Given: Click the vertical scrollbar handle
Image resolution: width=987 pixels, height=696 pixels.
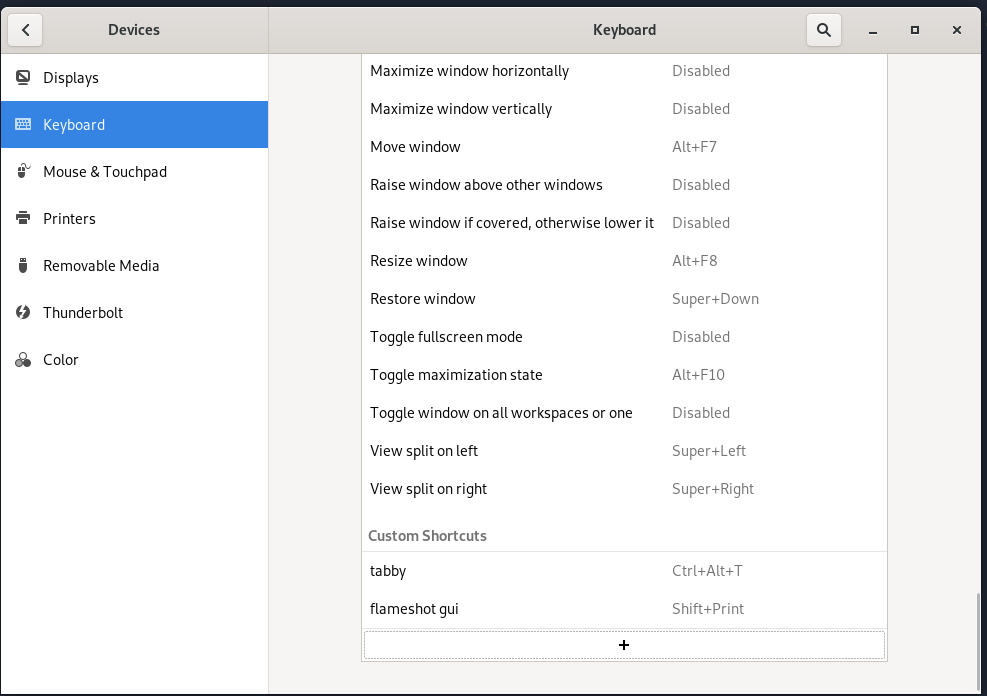Looking at the screenshot, I should pyautogui.click(x=979, y=641).
